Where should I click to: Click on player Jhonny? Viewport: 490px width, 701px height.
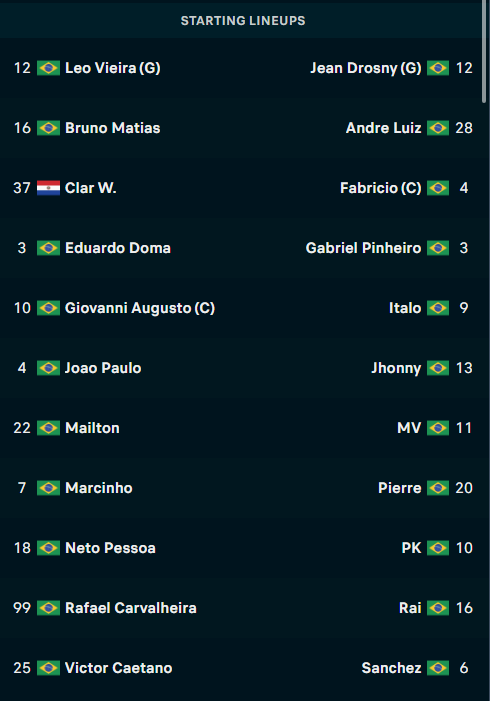pos(396,368)
